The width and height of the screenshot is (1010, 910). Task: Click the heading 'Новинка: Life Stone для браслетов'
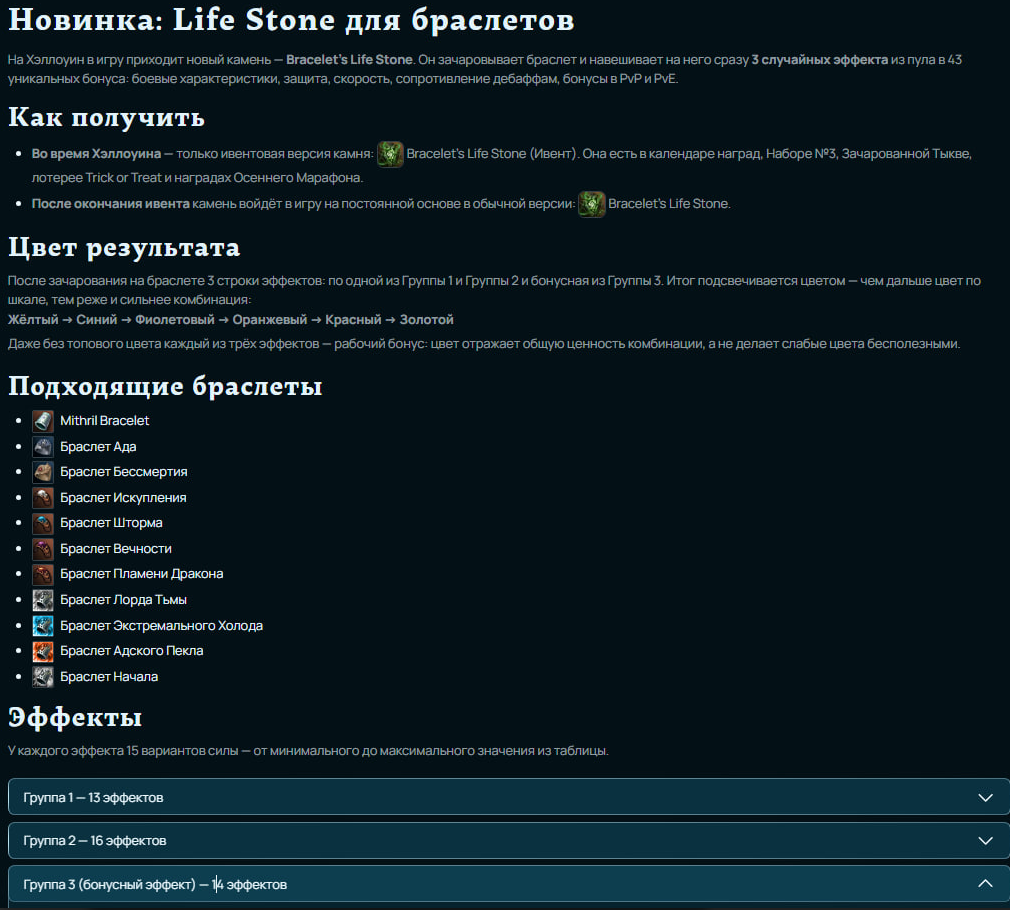[291, 20]
